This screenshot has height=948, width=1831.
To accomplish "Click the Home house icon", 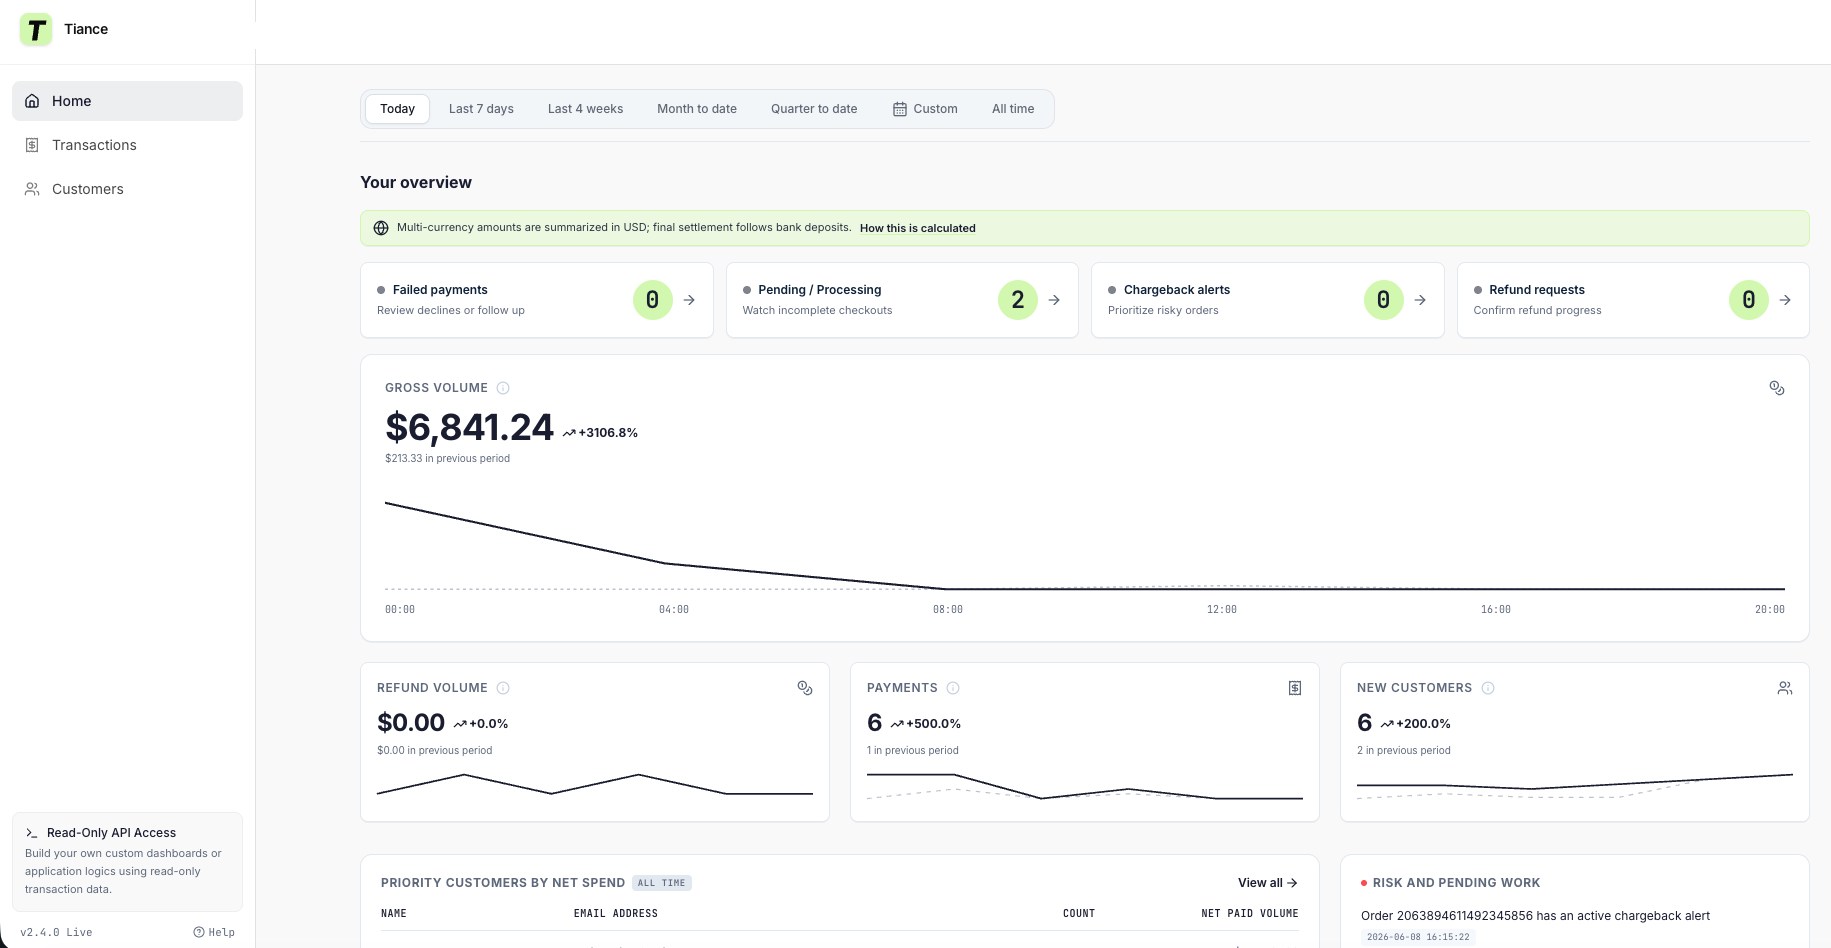I will (32, 101).
